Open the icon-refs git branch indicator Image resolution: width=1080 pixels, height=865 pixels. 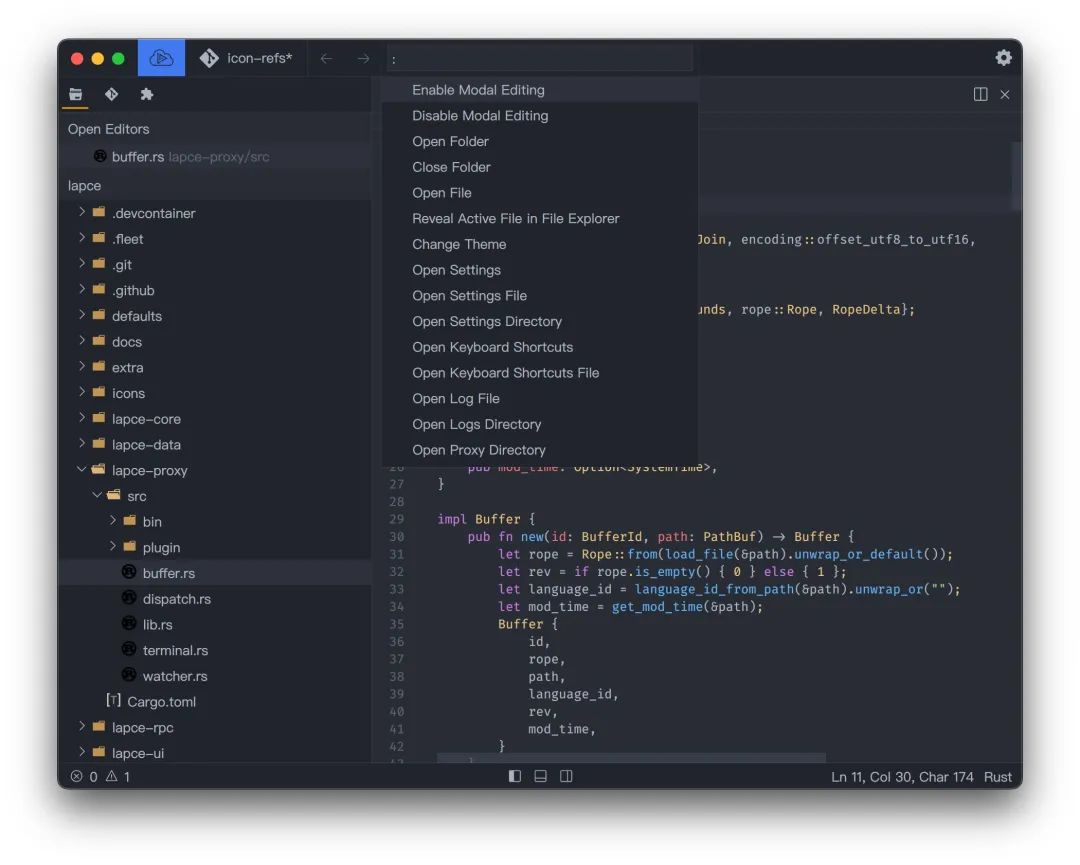coord(247,57)
